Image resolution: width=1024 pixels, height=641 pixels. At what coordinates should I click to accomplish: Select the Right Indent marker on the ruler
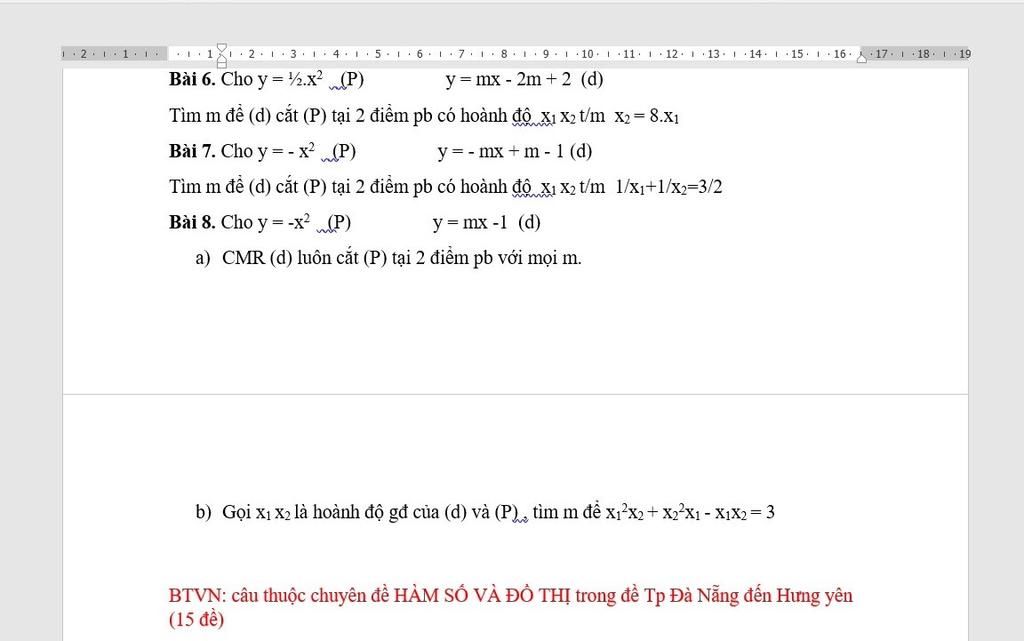point(862,58)
